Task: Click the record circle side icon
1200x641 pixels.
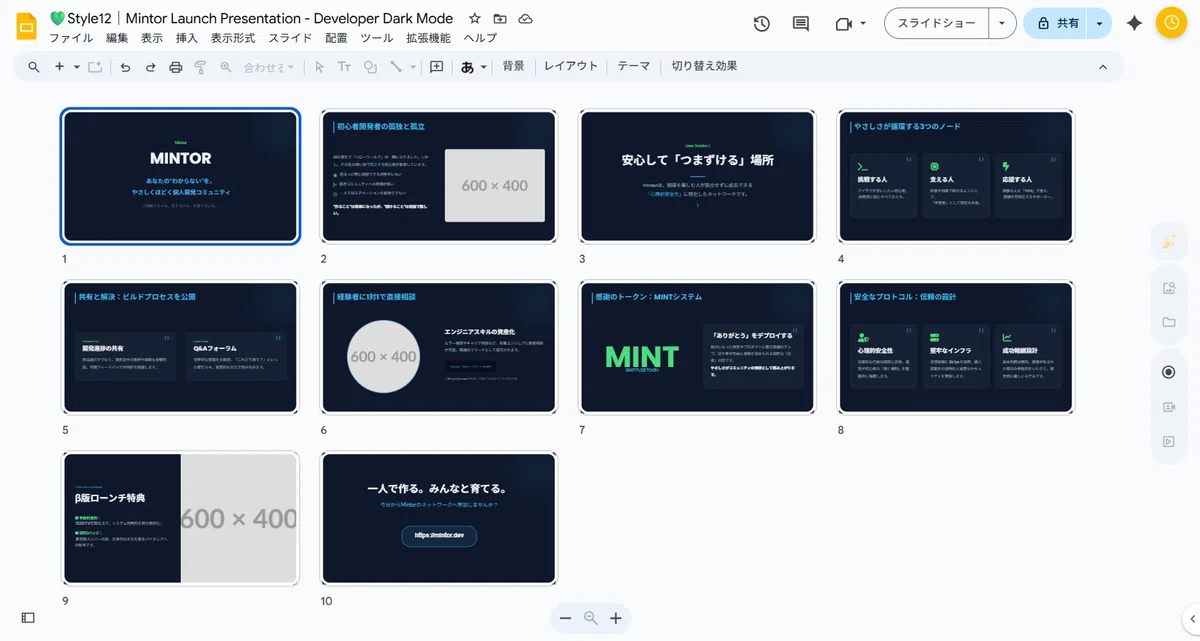Action: pos(1168,372)
